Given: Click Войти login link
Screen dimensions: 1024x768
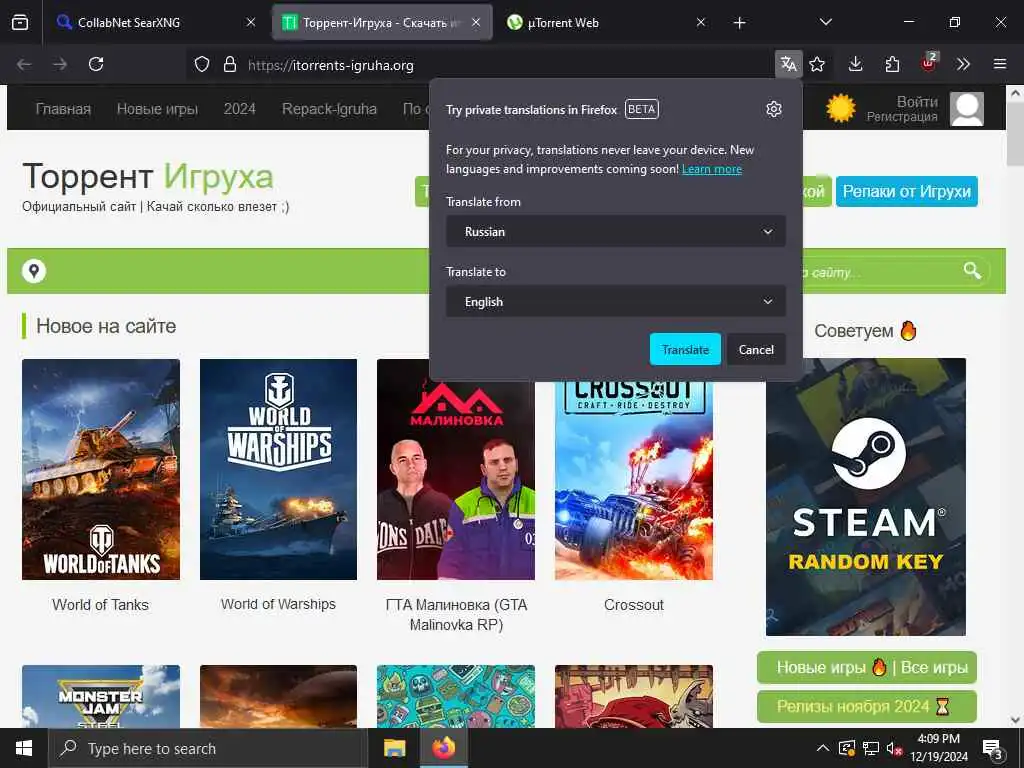Looking at the screenshot, I should pyautogui.click(x=917, y=101).
